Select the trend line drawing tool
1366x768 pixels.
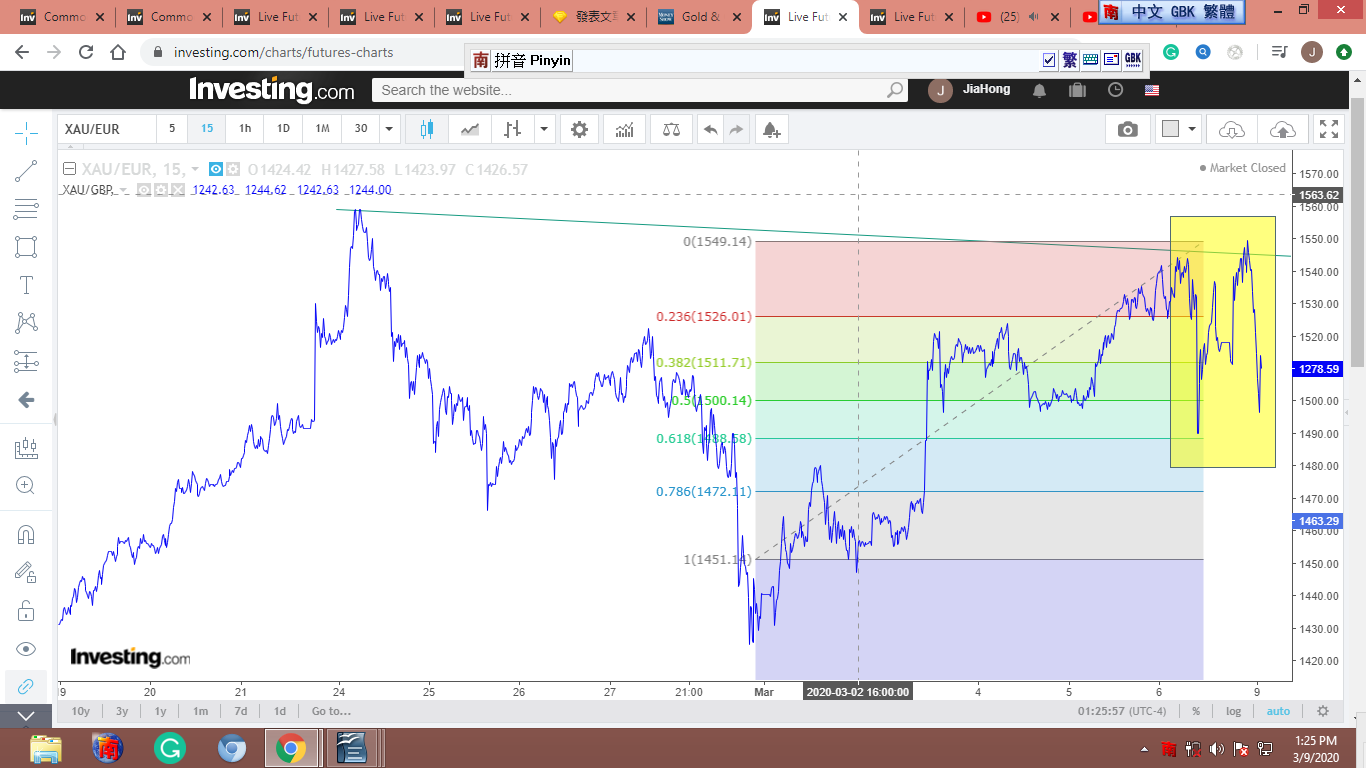27,171
